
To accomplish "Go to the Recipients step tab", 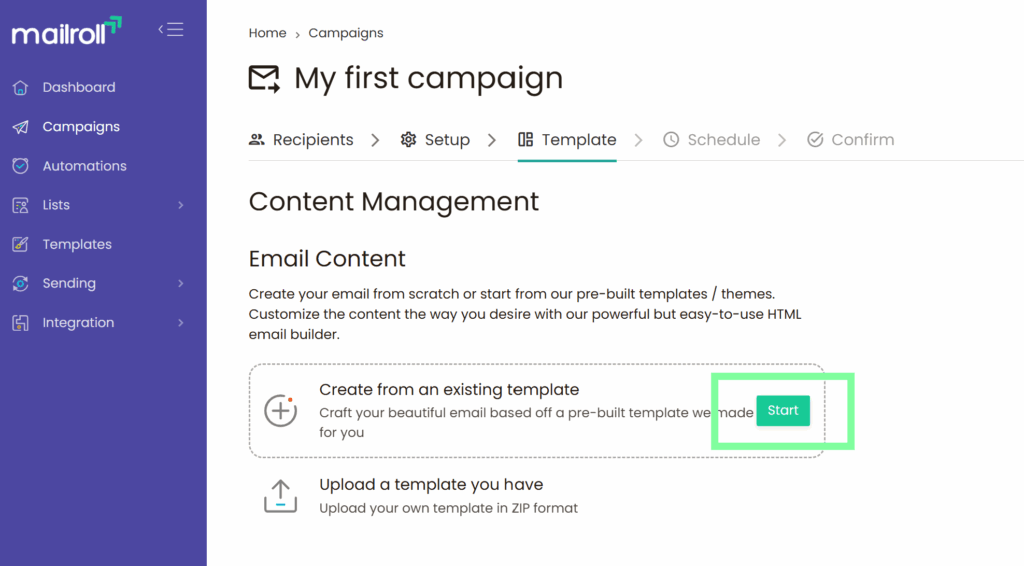I will (x=301, y=140).
